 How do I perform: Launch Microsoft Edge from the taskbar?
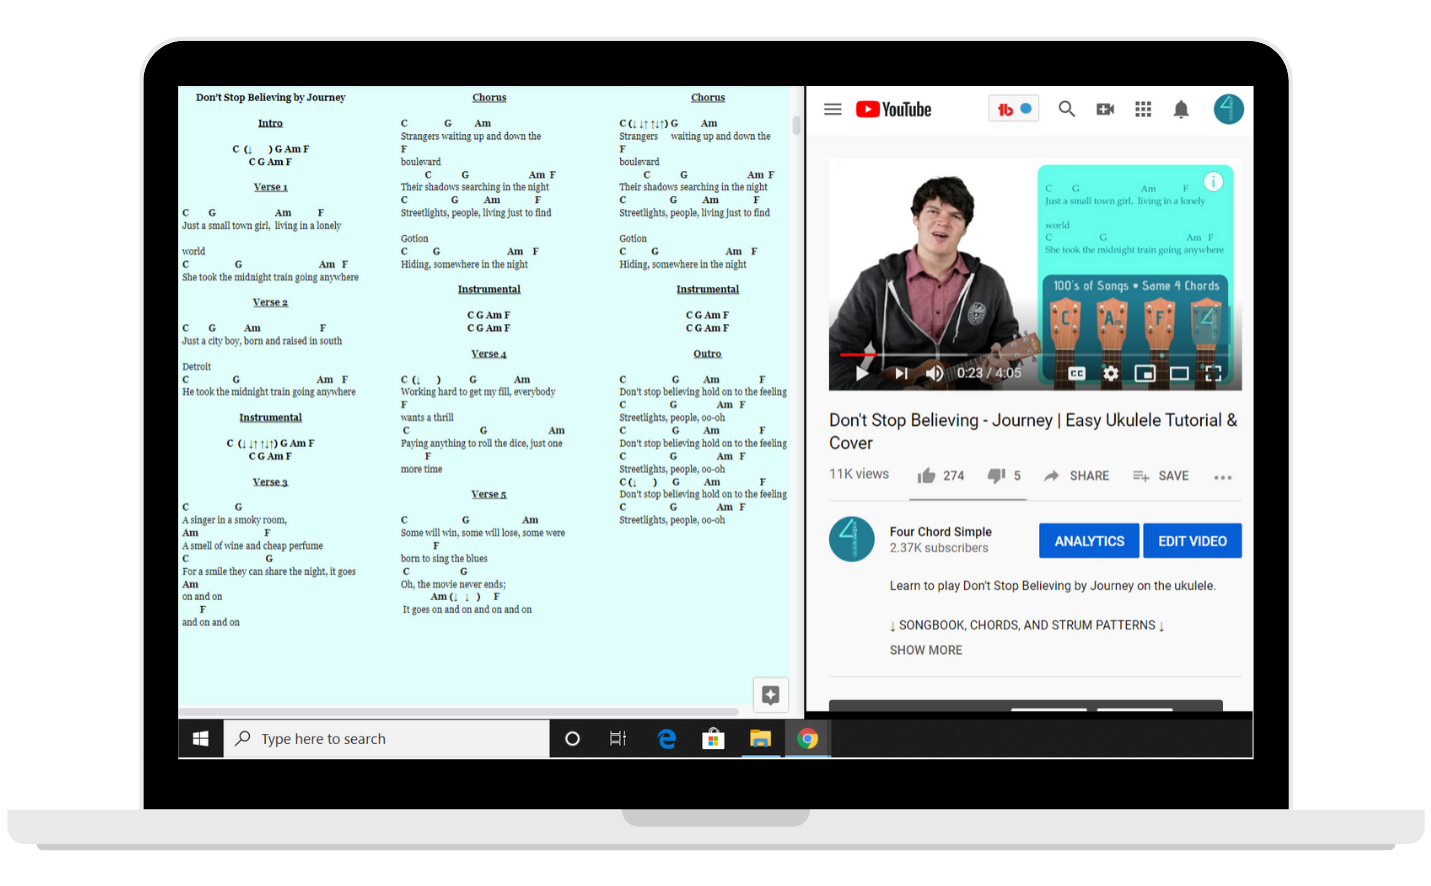[666, 739]
